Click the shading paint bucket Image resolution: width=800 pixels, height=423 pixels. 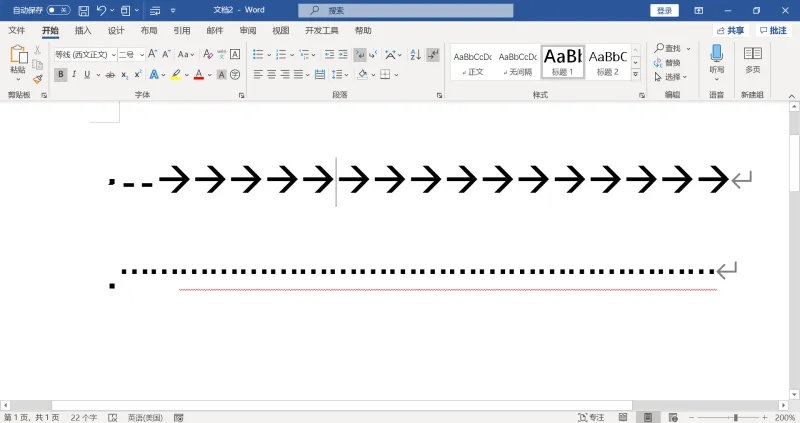pos(363,74)
